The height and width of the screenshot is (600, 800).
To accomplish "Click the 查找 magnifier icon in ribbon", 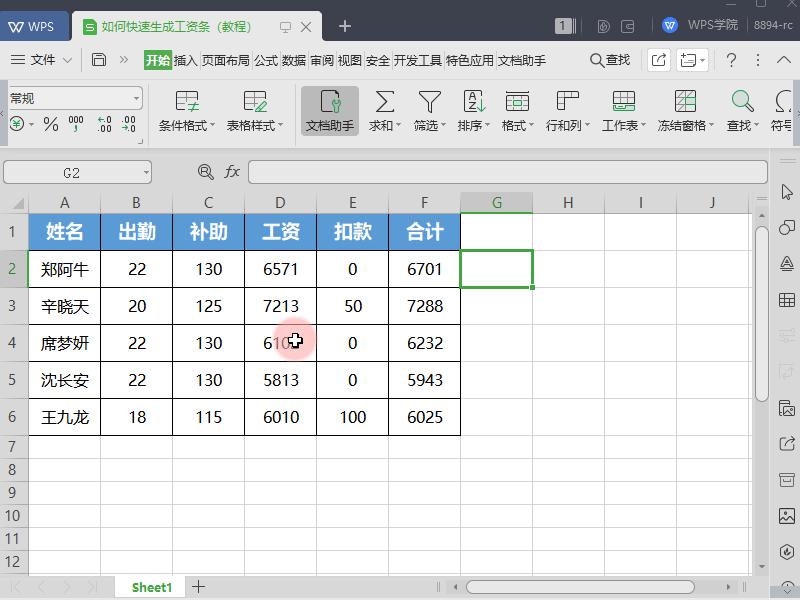I will click(742, 101).
